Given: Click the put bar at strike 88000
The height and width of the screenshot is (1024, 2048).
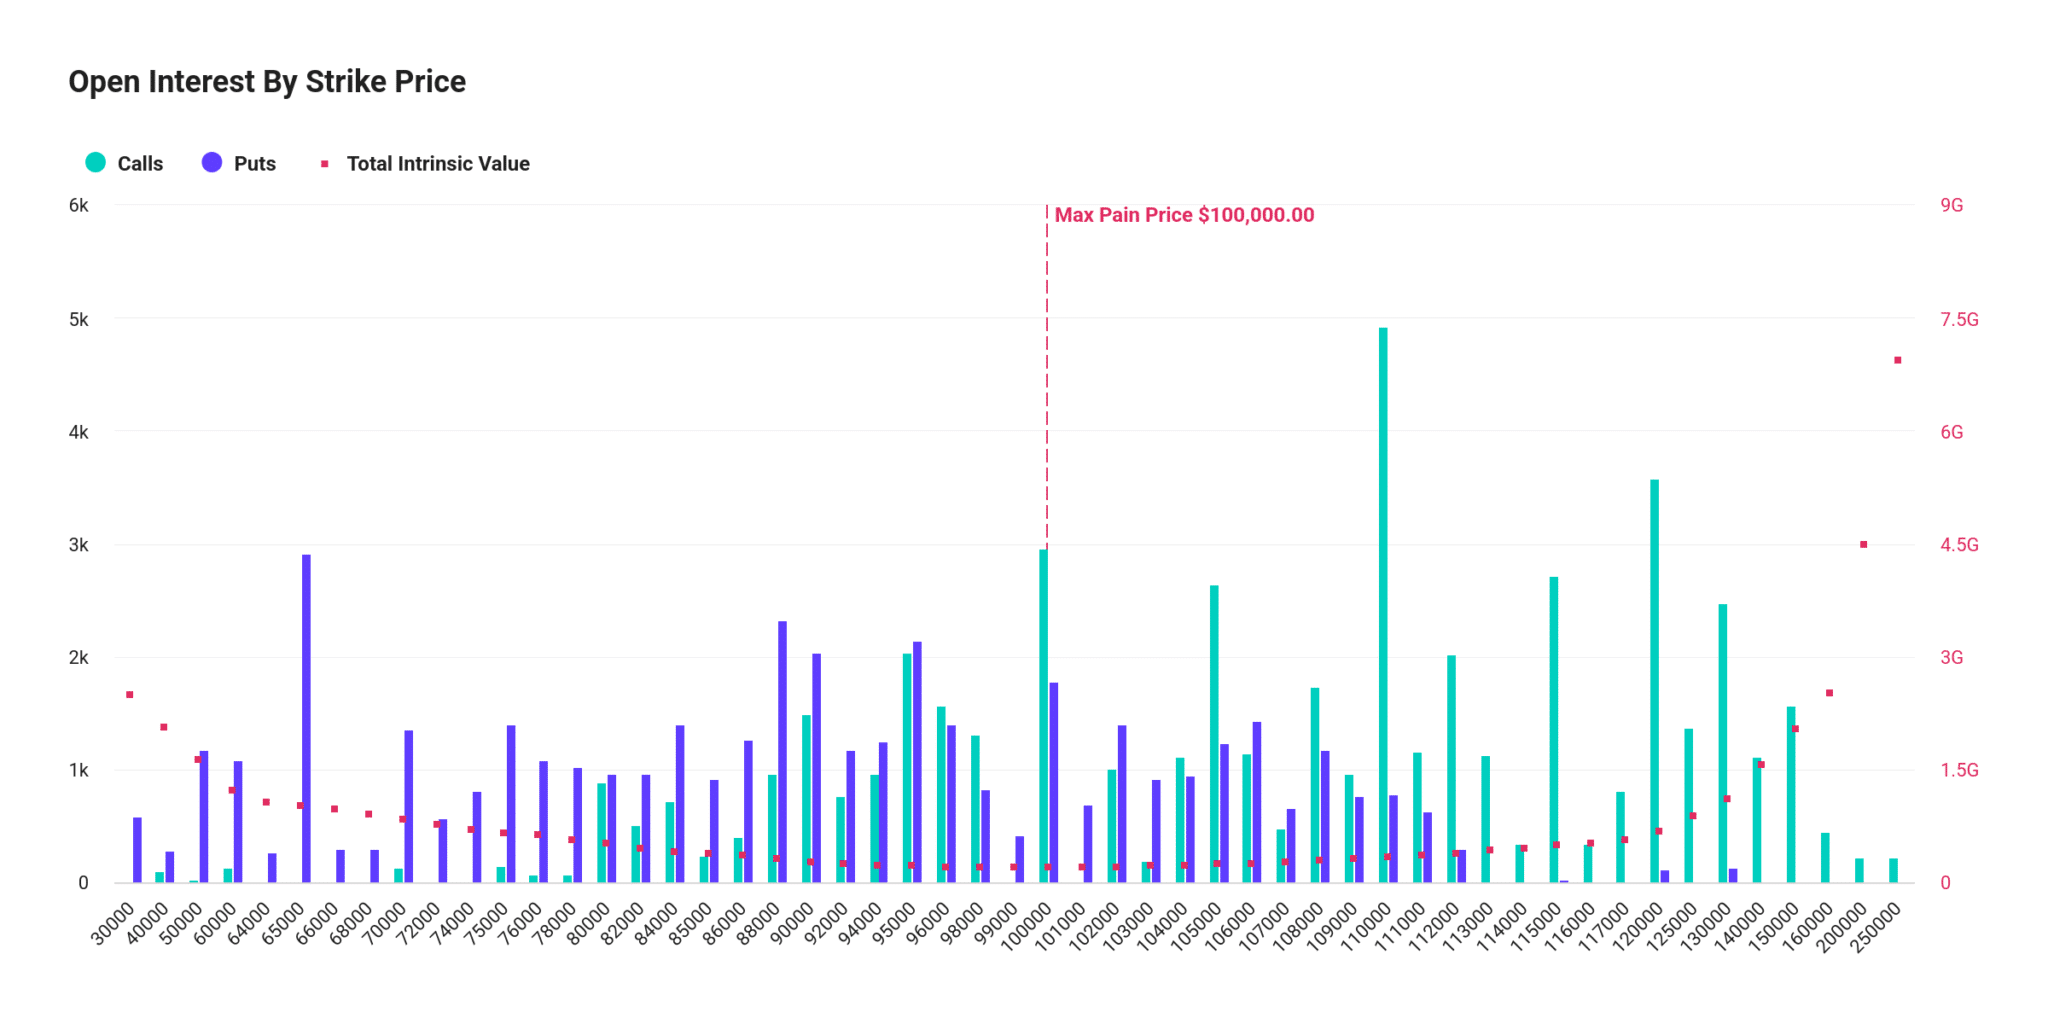Looking at the screenshot, I should pos(782,752).
